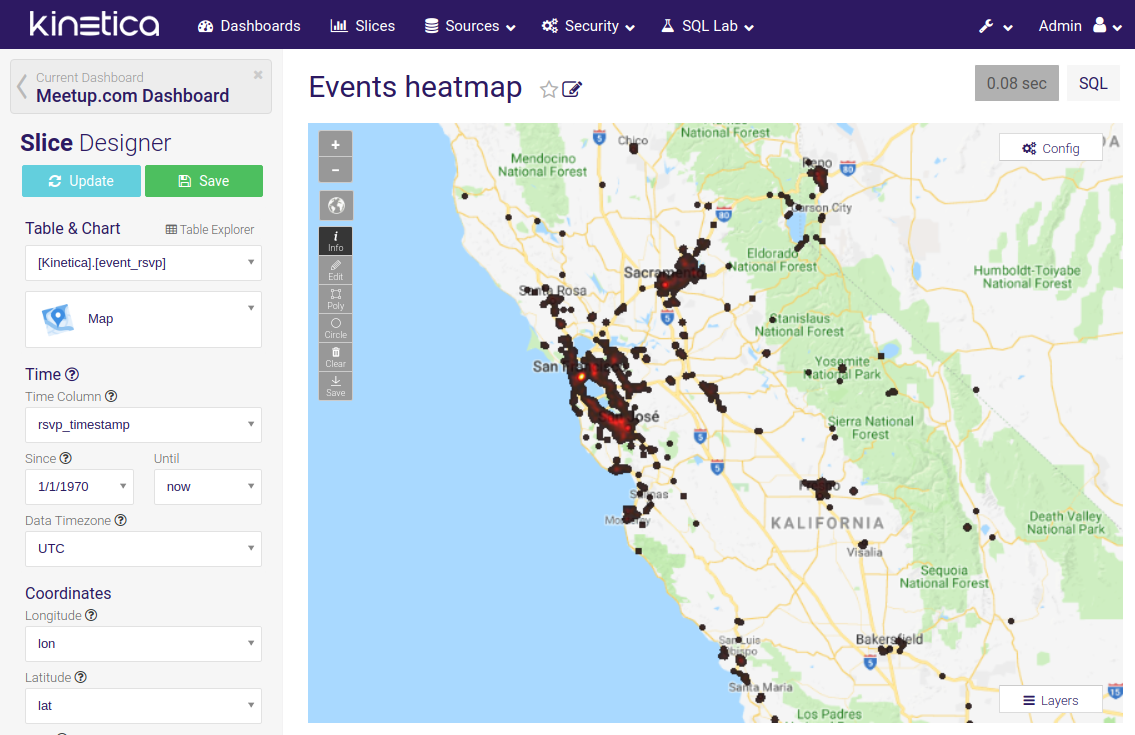
Task: Click the Meetup.com Dashboard title
Action: [x=132, y=96]
